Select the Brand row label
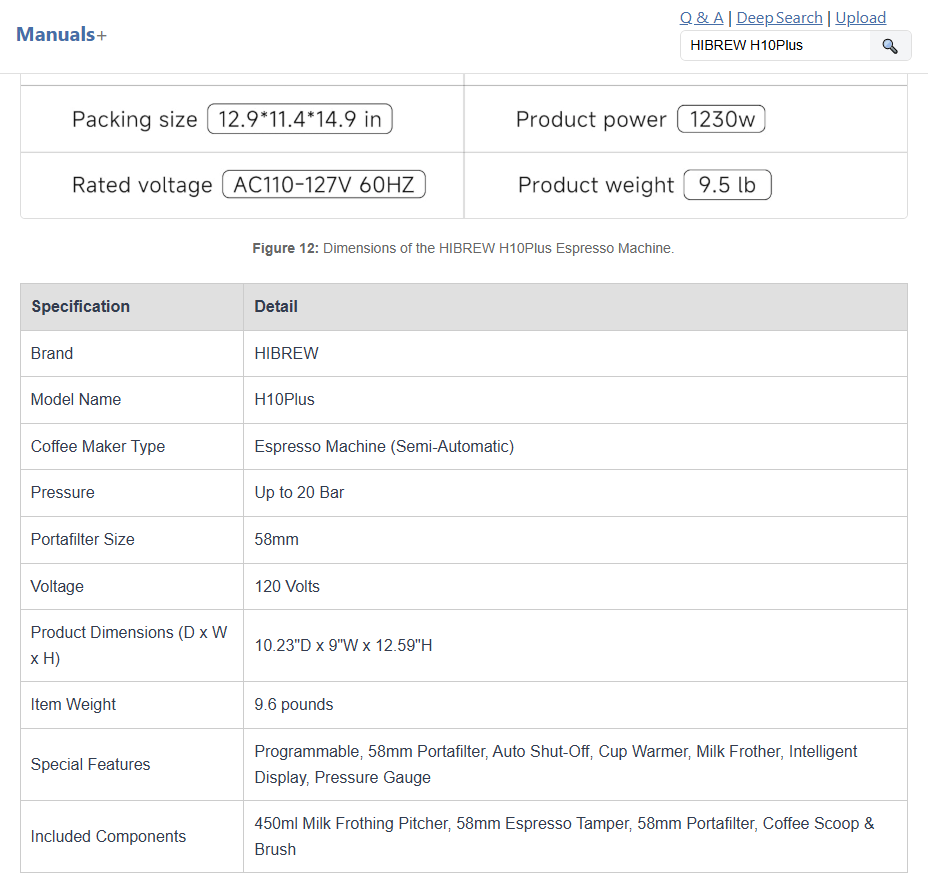Screen dimensions: 929x894 (52, 354)
